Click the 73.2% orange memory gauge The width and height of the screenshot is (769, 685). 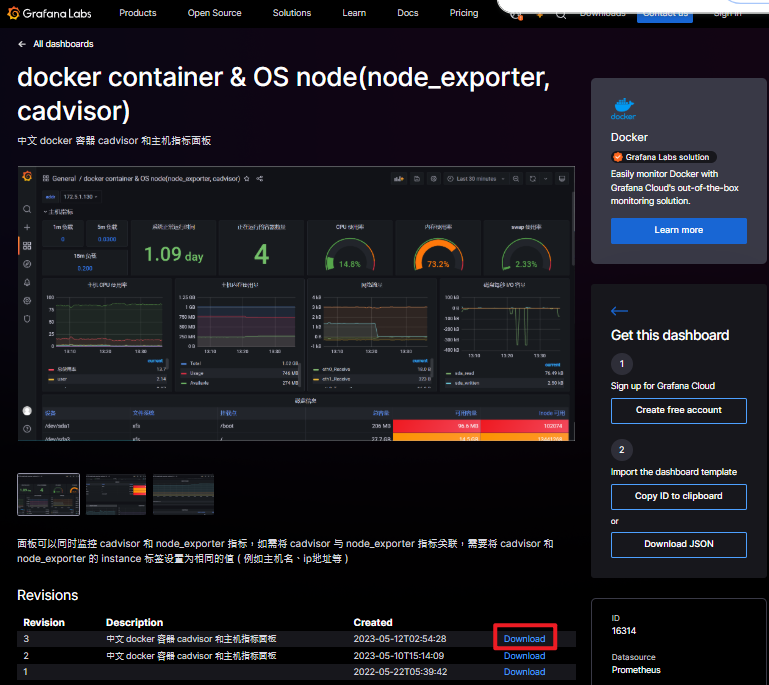tap(438, 255)
